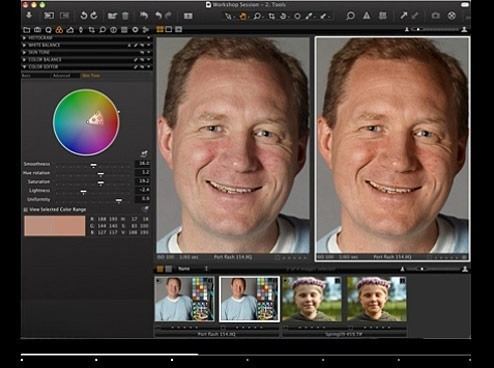Switch viewer to single image view mode

(169, 30)
